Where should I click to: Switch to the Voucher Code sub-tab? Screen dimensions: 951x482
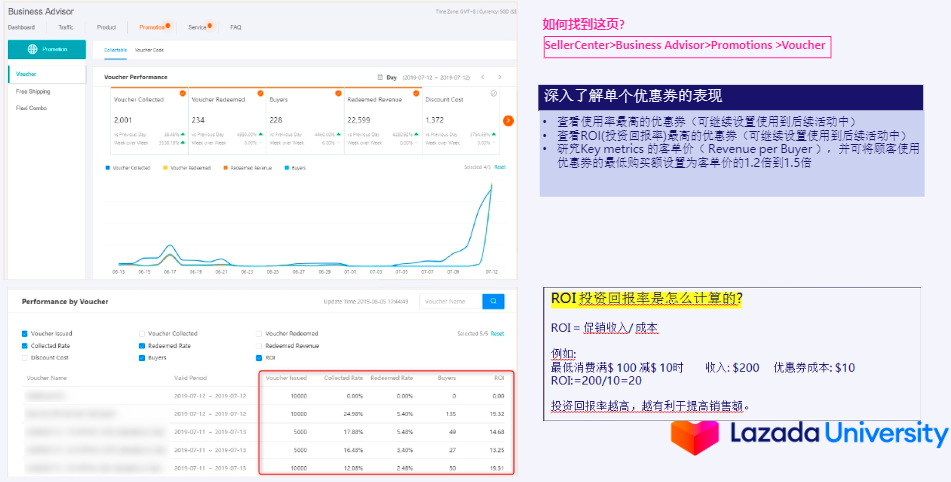[149, 50]
